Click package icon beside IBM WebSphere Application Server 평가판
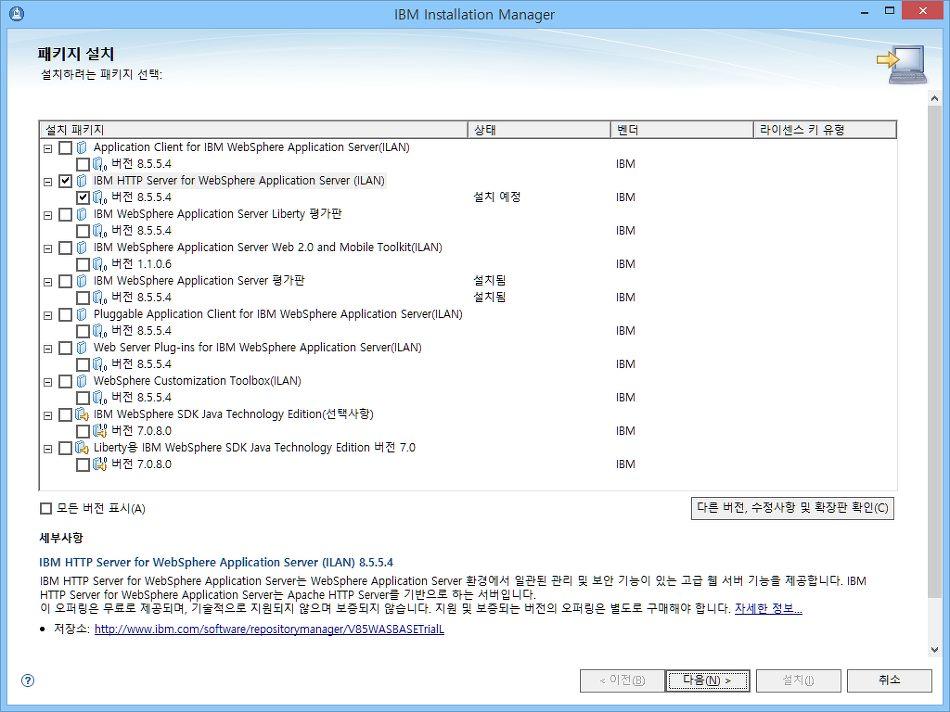950x712 pixels. tap(82, 281)
